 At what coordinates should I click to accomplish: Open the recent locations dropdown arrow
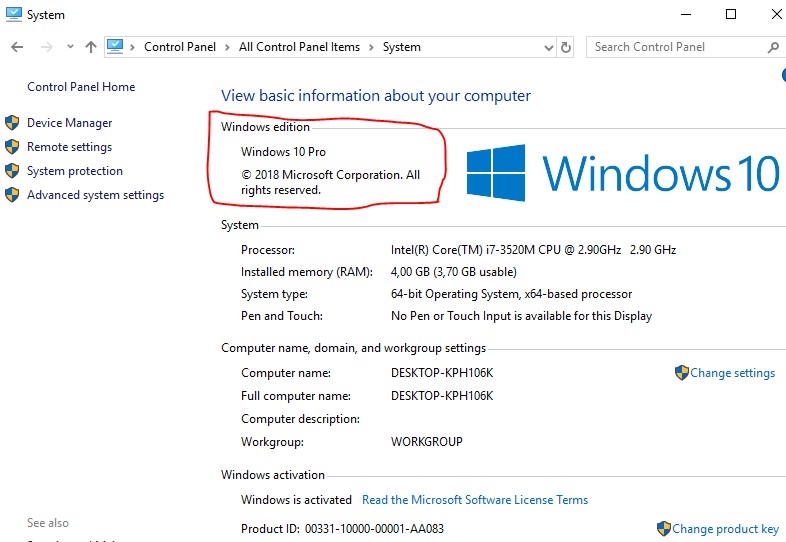pyautogui.click(x=70, y=47)
